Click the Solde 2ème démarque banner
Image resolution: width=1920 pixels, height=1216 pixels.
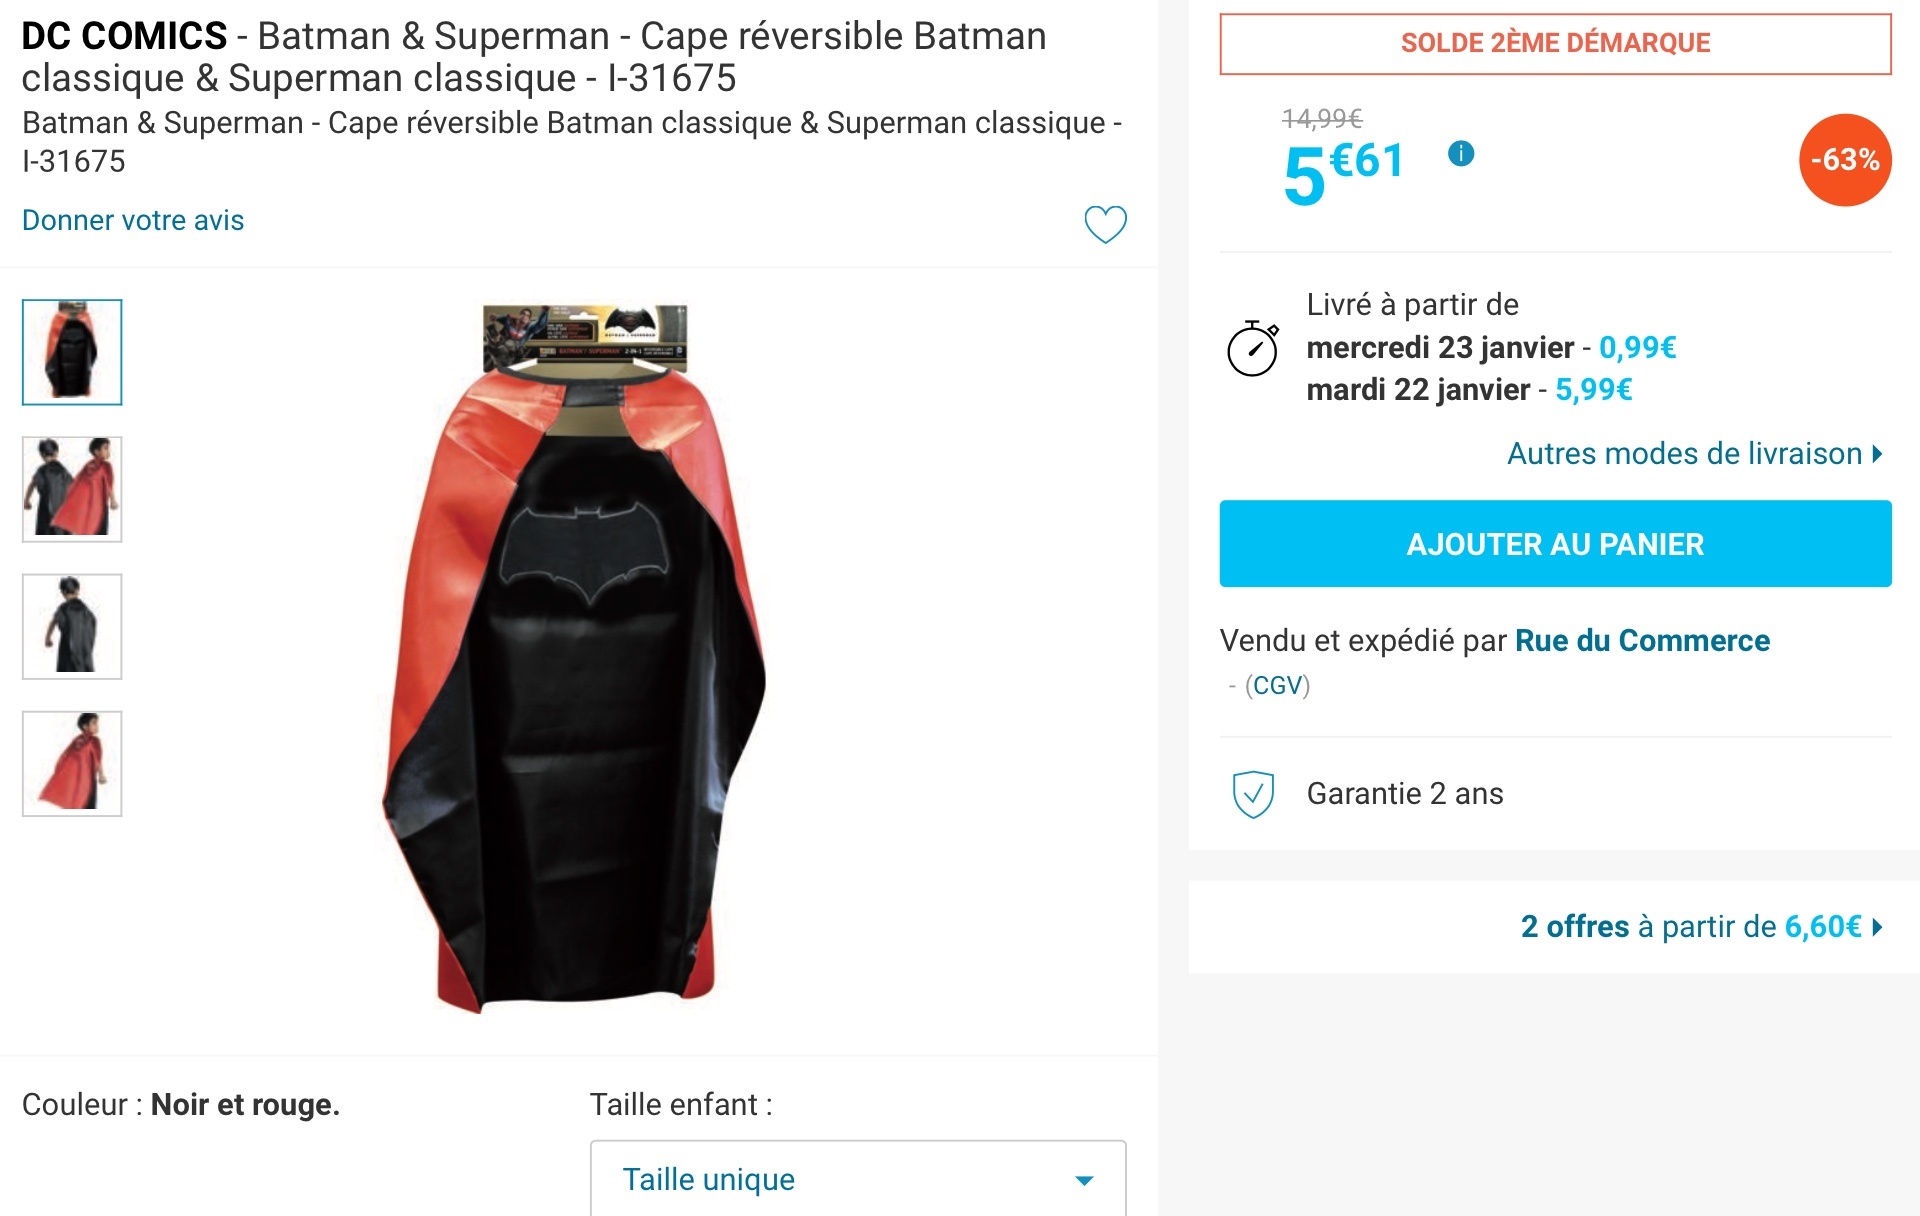pyautogui.click(x=1555, y=44)
